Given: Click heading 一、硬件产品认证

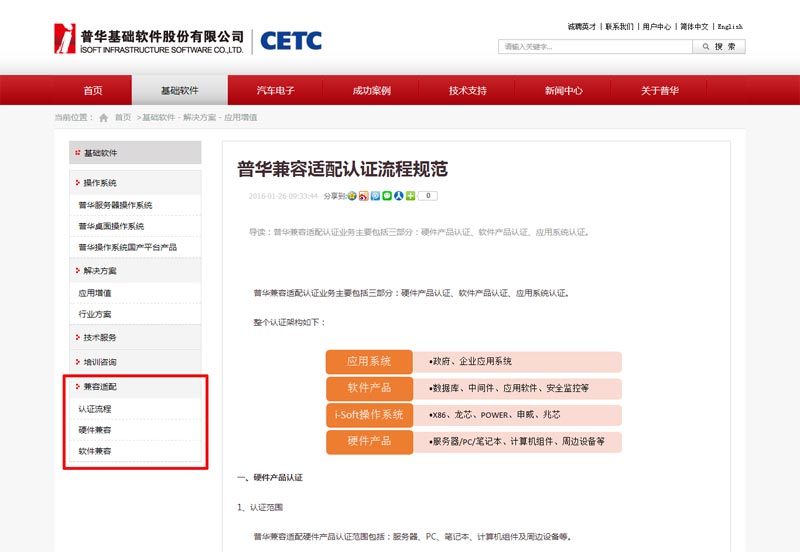Looking at the screenshot, I should (x=270, y=478).
